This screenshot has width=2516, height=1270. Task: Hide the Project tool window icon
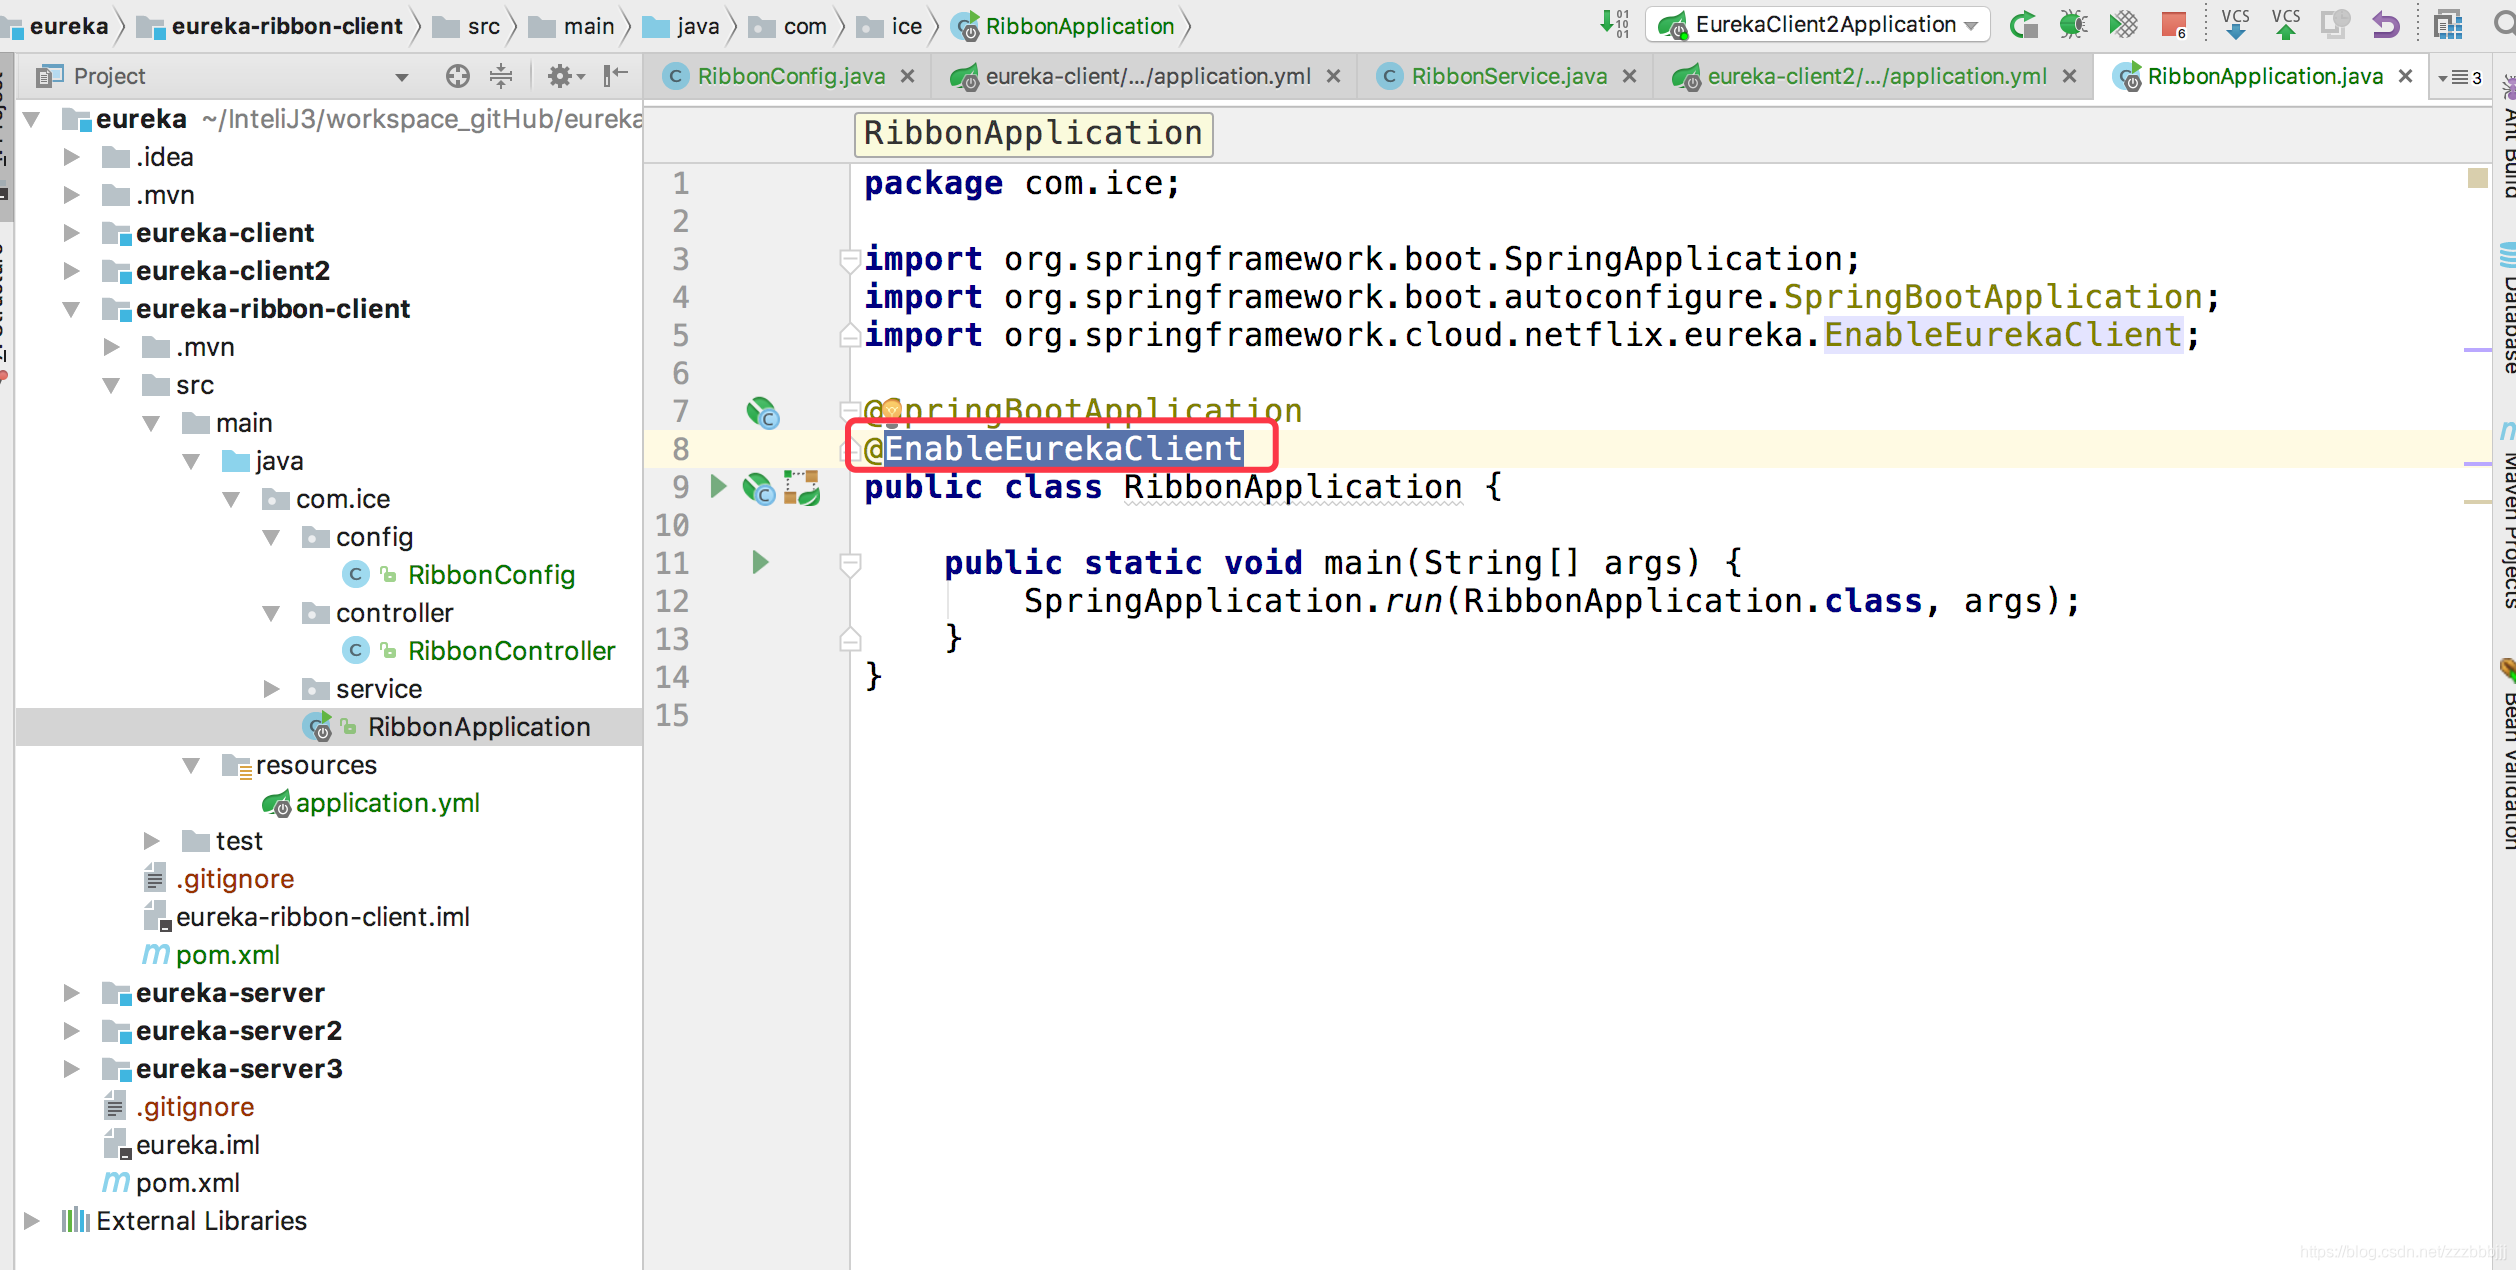[x=616, y=76]
